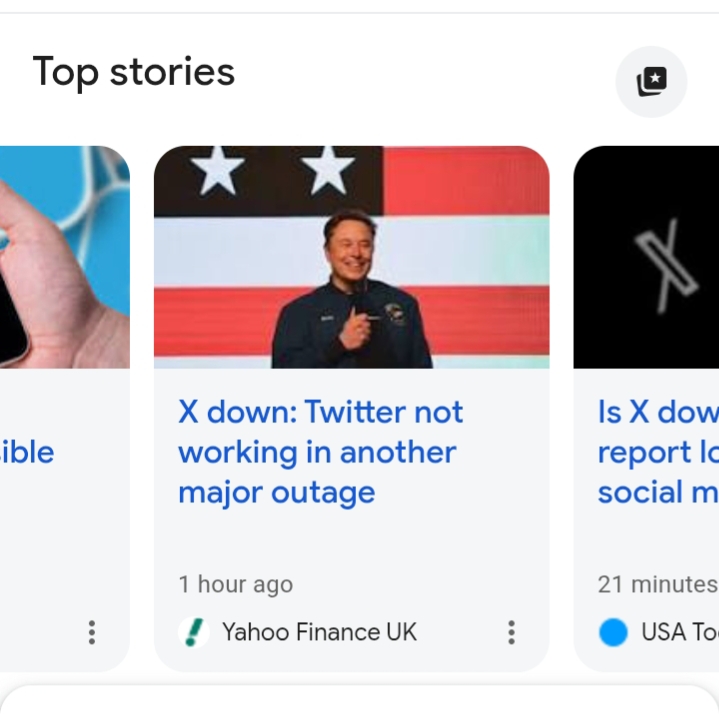The image size is (719, 714).
Task: Click the saved stories icon beside Top stories
Action: coord(651,81)
